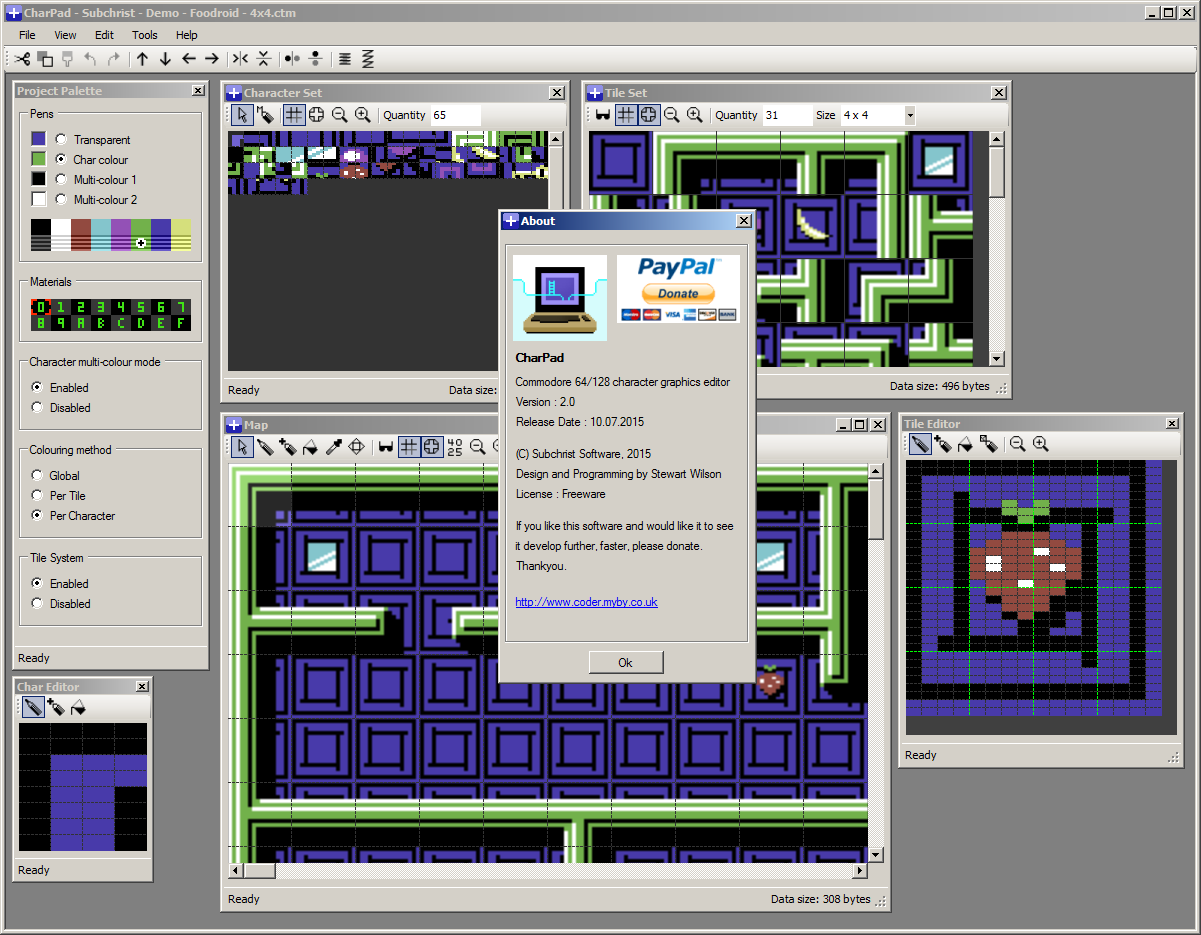Viewport: 1201px width, 935px height.
Task: Select the Char colour pen option
Action: [x=62, y=160]
